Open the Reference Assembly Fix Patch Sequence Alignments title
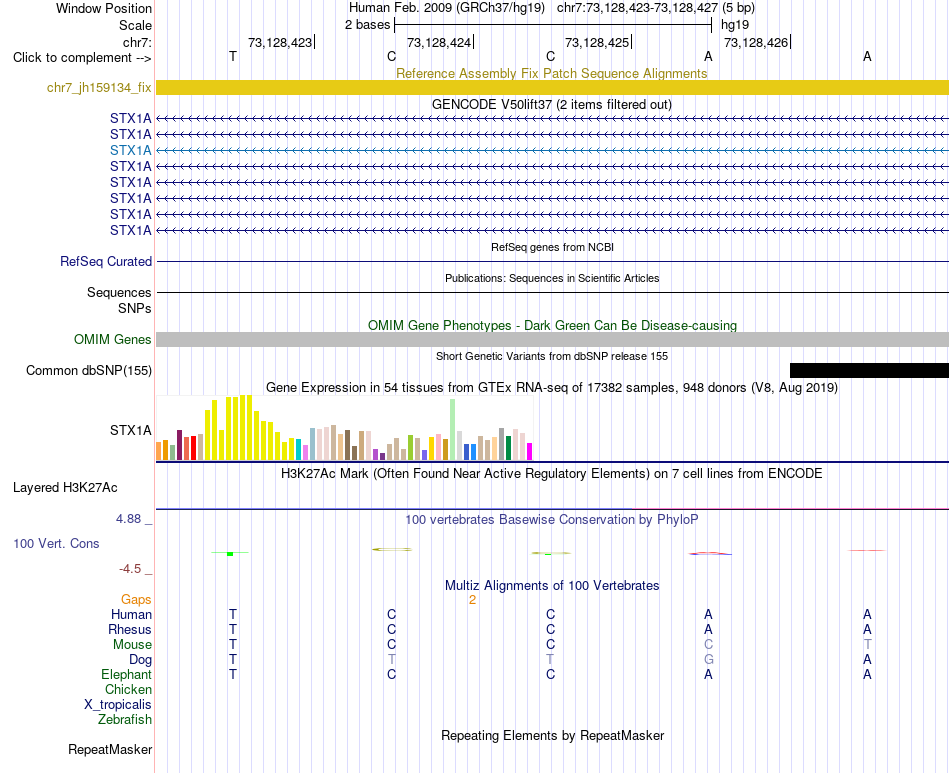This screenshot has height=773, width=950. point(551,73)
